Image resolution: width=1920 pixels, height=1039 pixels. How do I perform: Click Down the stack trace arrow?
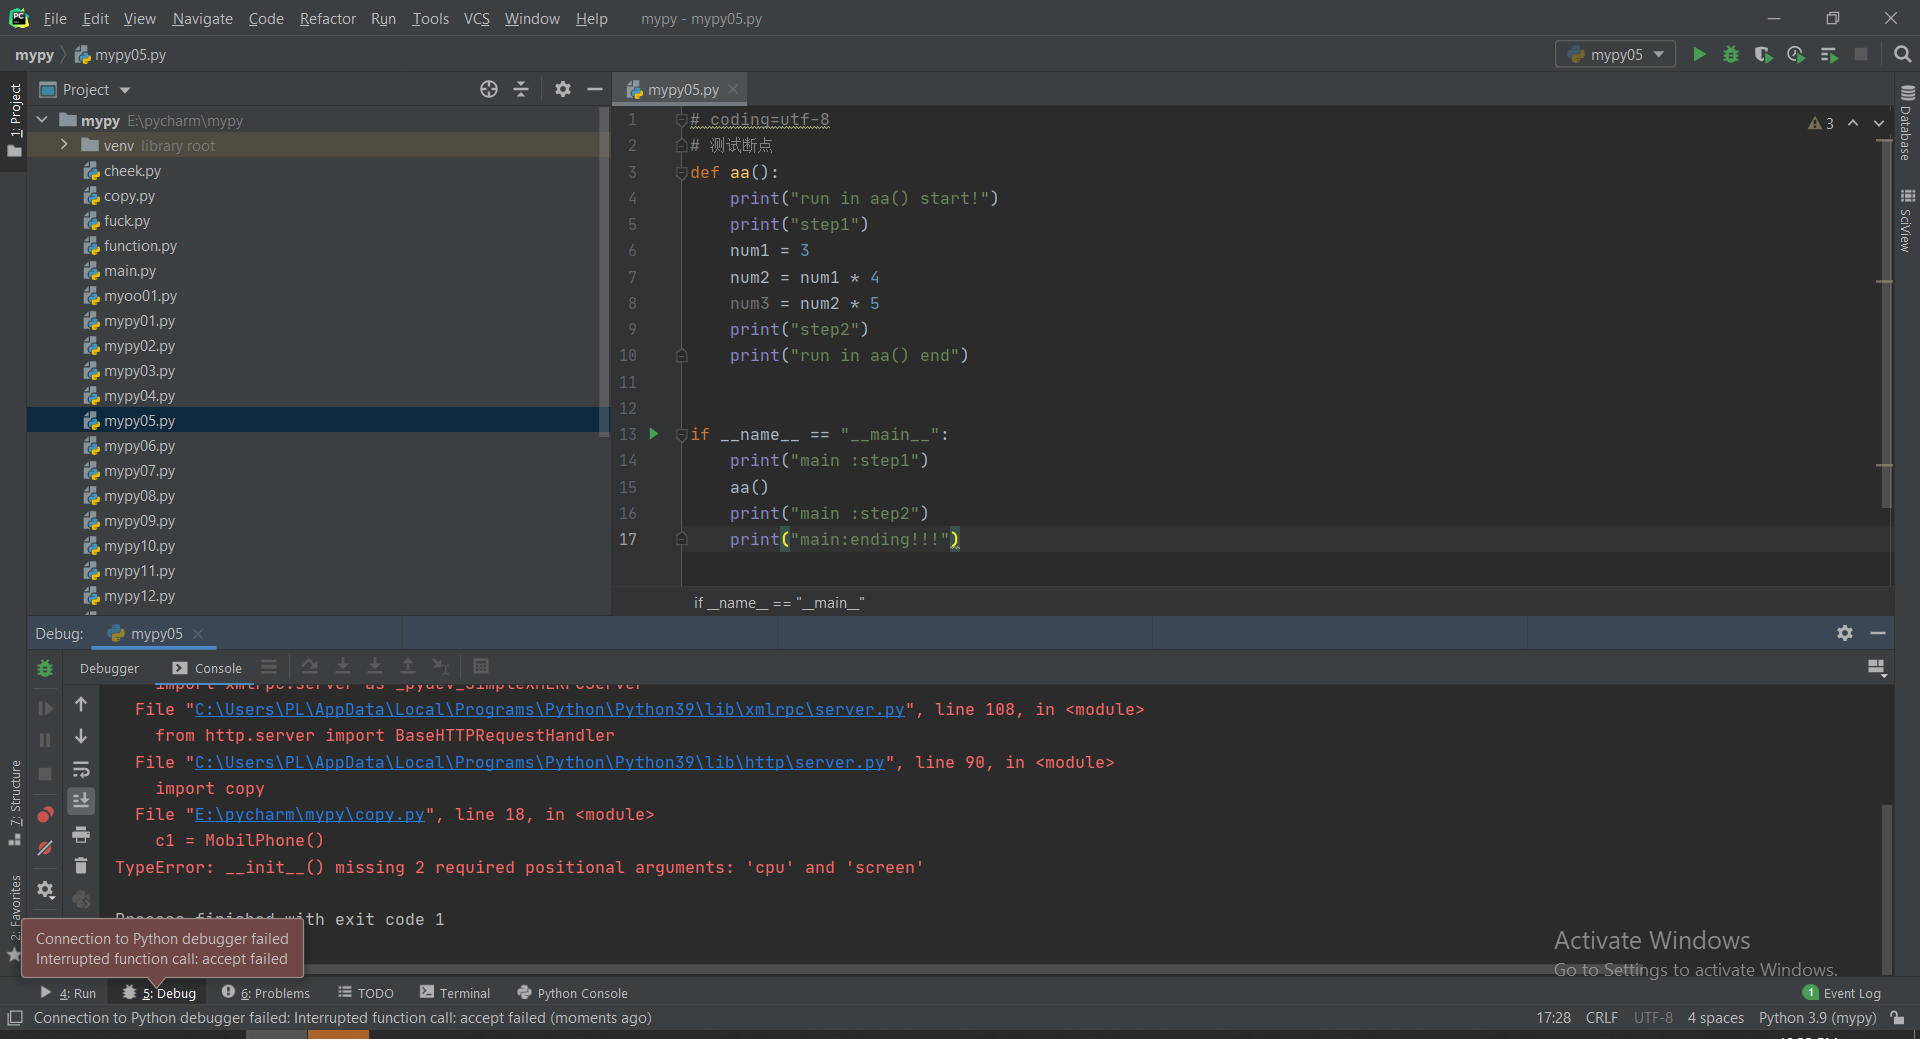tap(81, 737)
